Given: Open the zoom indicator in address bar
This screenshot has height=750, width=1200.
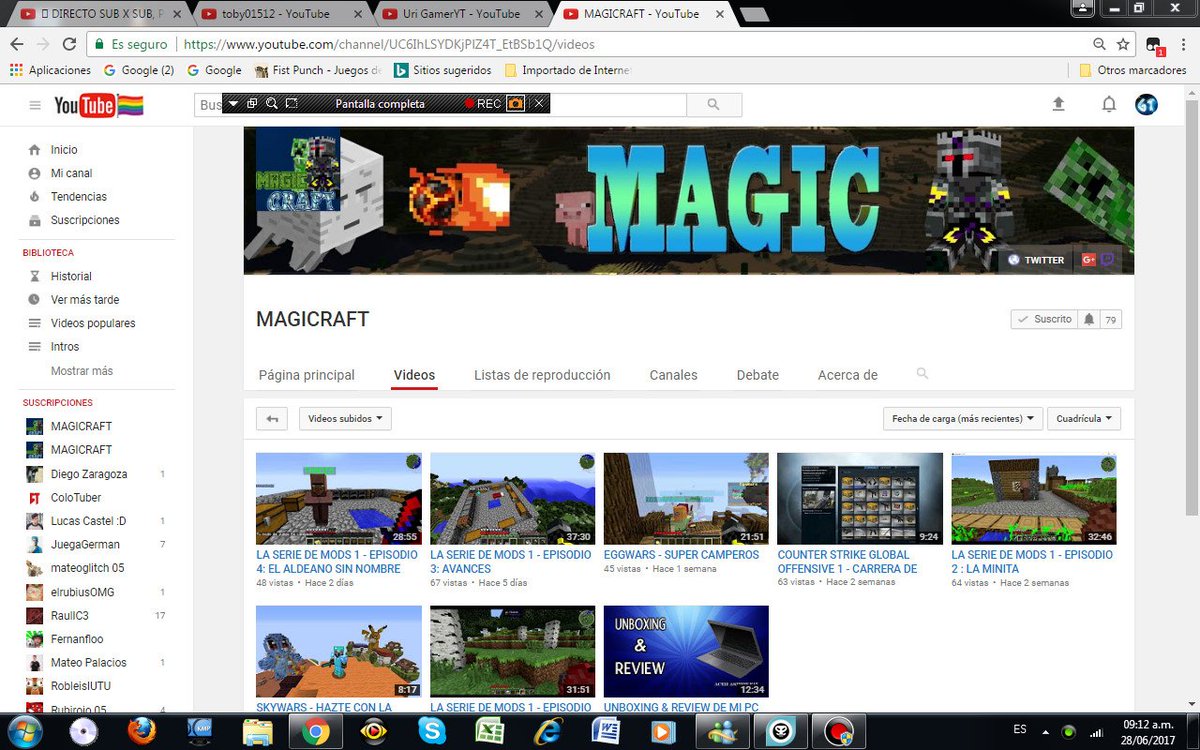Looking at the screenshot, I should pyautogui.click(x=1100, y=44).
